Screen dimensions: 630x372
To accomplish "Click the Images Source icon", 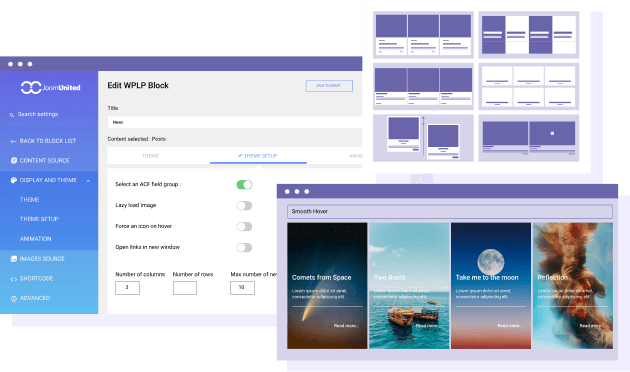I will point(14,259).
